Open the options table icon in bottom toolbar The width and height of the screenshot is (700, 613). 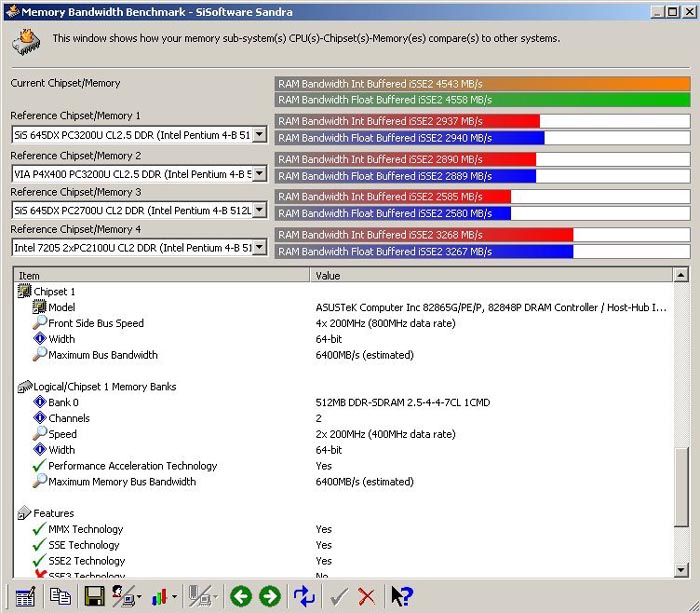point(25,596)
